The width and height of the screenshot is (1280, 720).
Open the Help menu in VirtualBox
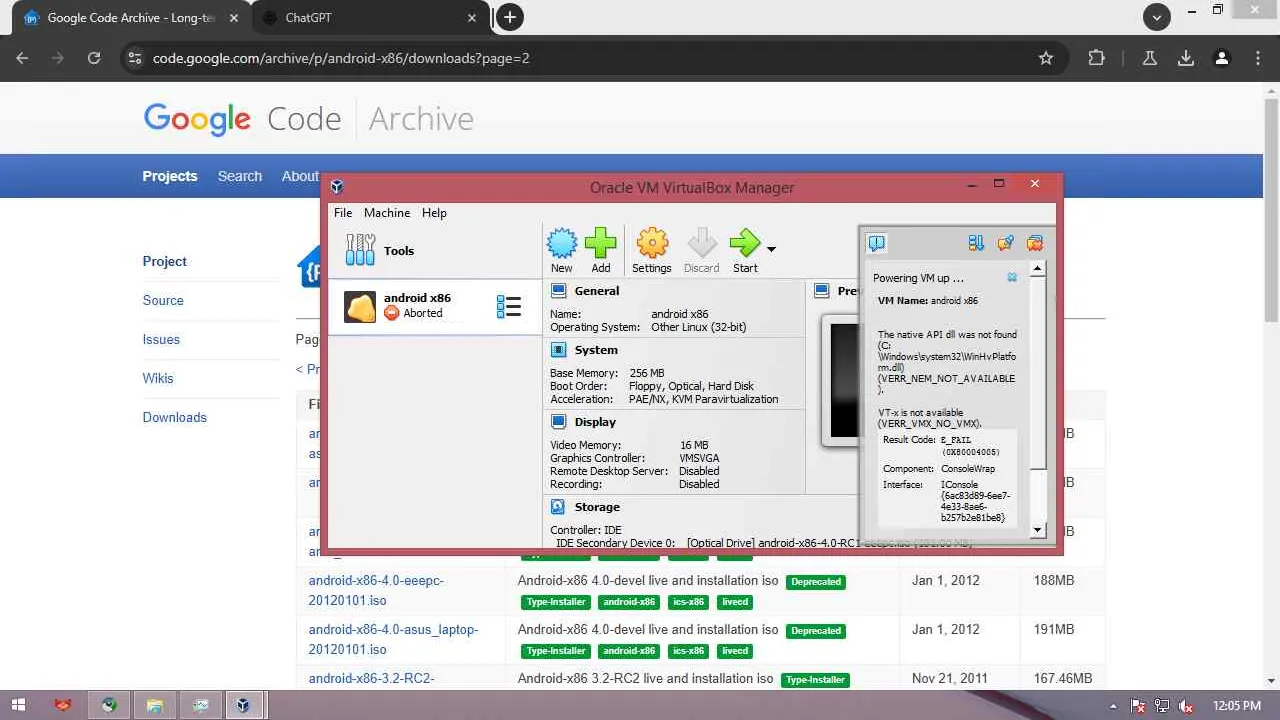(434, 213)
